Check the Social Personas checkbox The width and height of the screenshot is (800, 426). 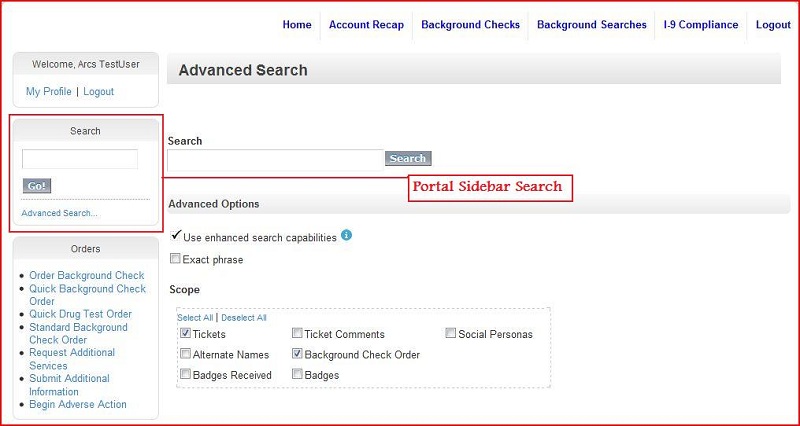point(451,333)
